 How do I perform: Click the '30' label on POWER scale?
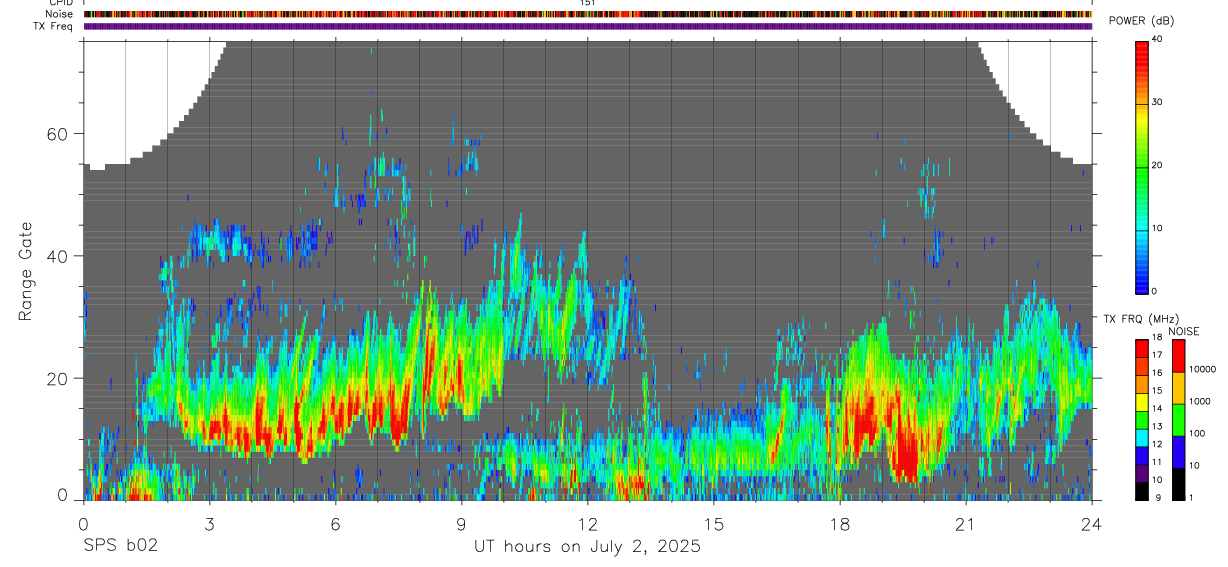click(x=1158, y=103)
